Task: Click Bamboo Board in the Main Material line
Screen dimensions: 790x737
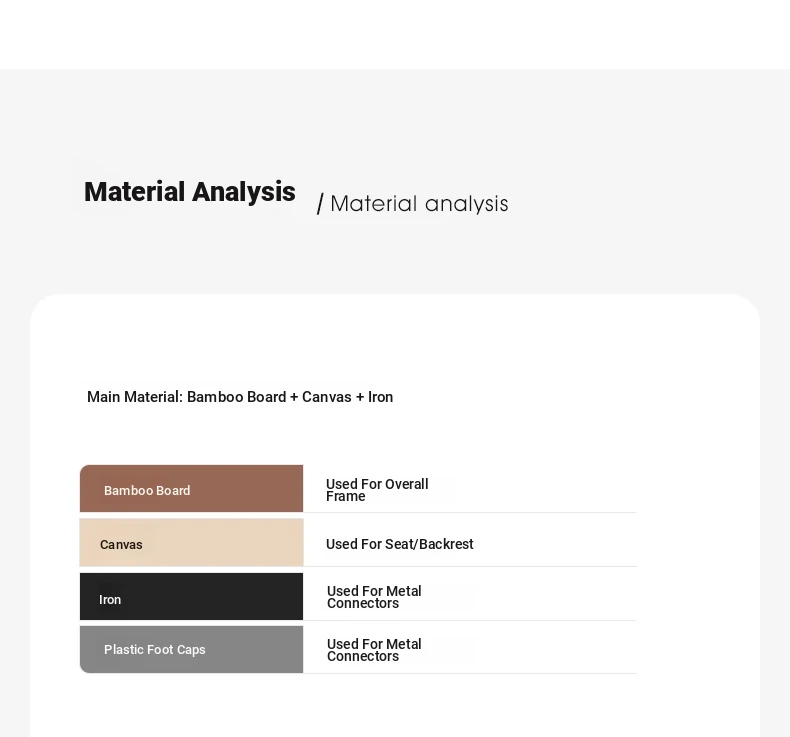Action: 236,397
